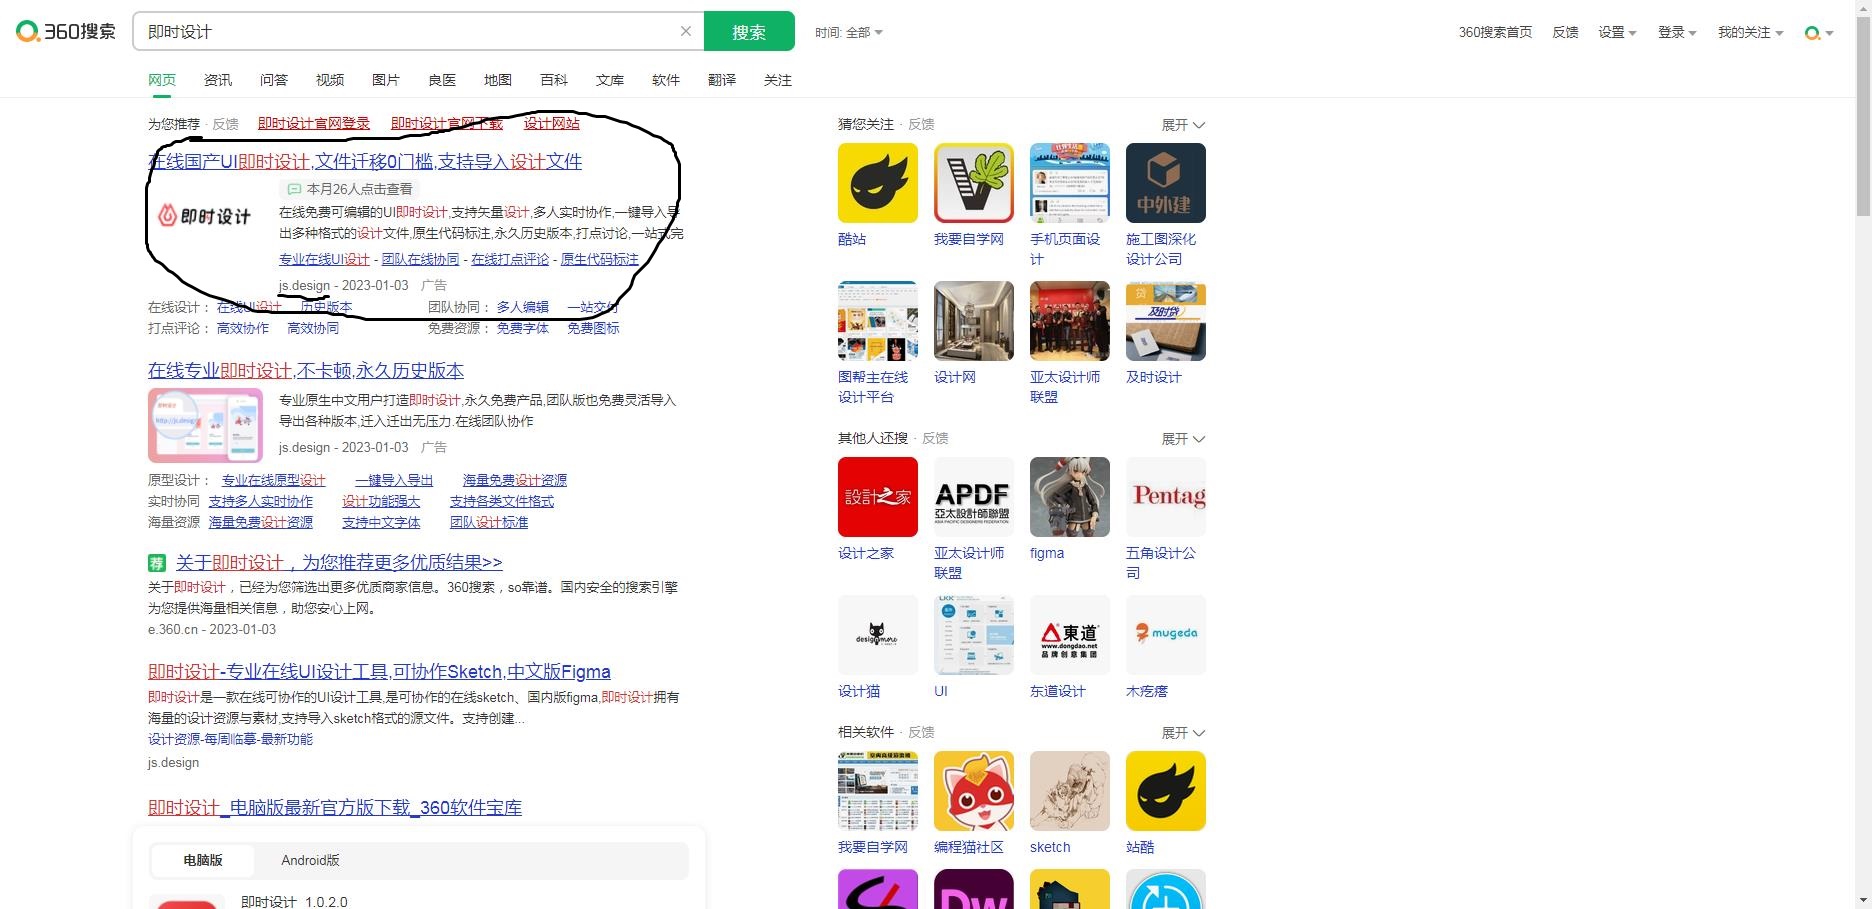Click the 高效协作 sublink

(243, 328)
